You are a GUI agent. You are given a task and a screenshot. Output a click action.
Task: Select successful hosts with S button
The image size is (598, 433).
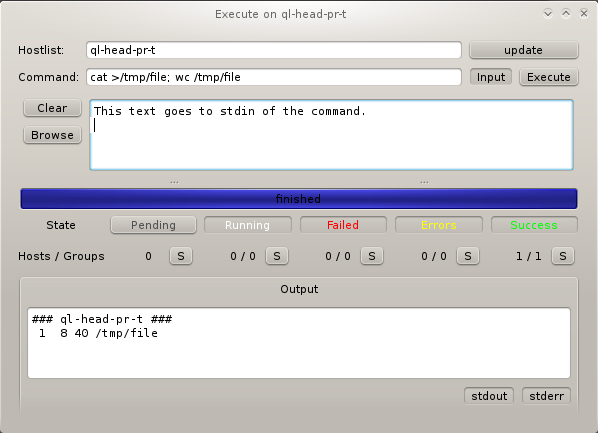(563, 256)
